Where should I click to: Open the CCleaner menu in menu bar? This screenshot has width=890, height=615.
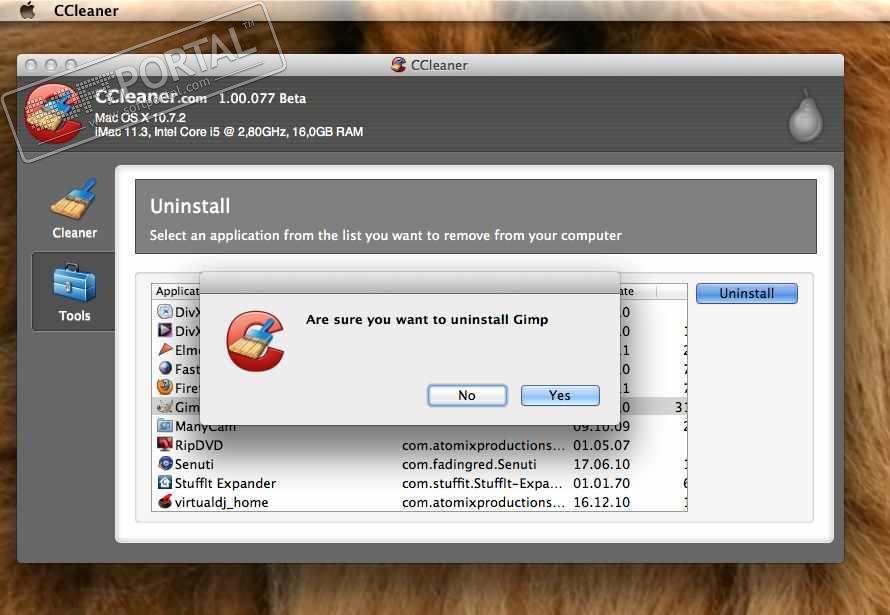click(x=86, y=11)
